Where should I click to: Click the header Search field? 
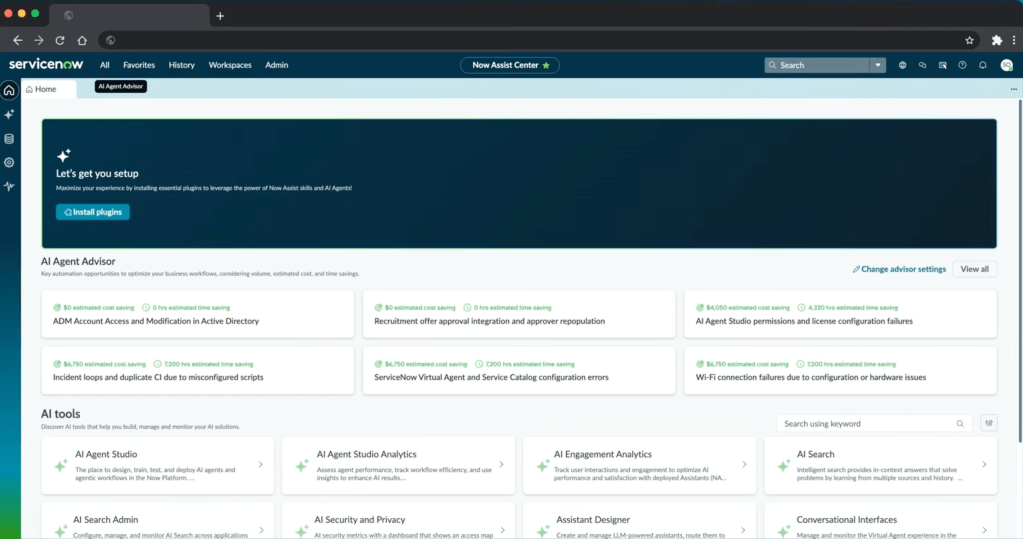[x=817, y=65]
